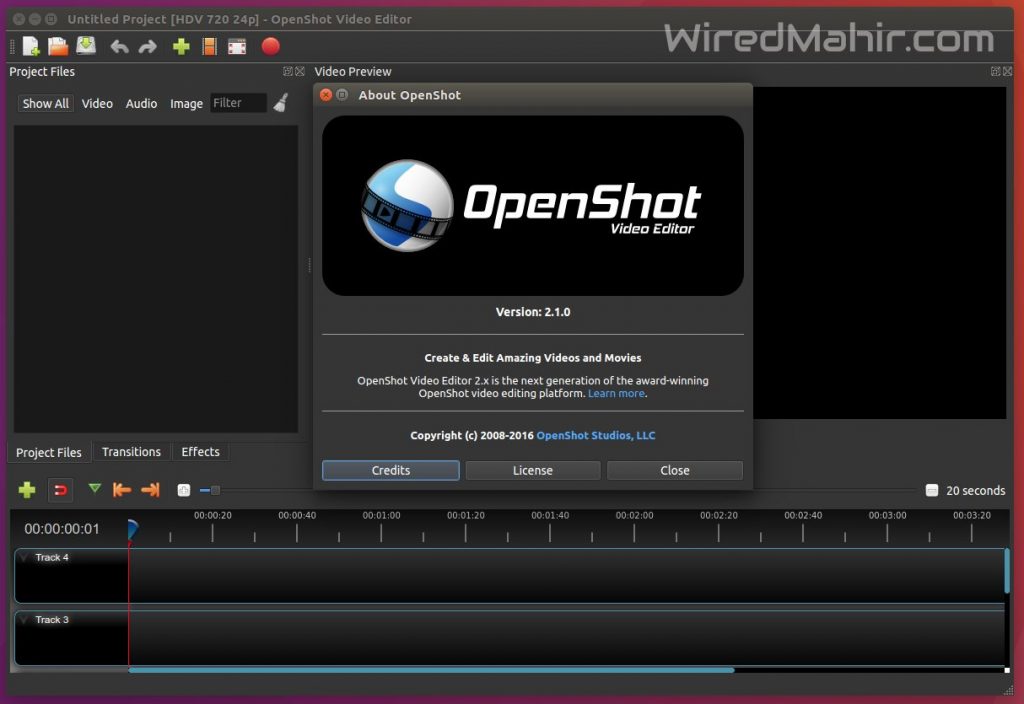Click the Save Project icon
1024x704 pixels.
(x=85, y=46)
